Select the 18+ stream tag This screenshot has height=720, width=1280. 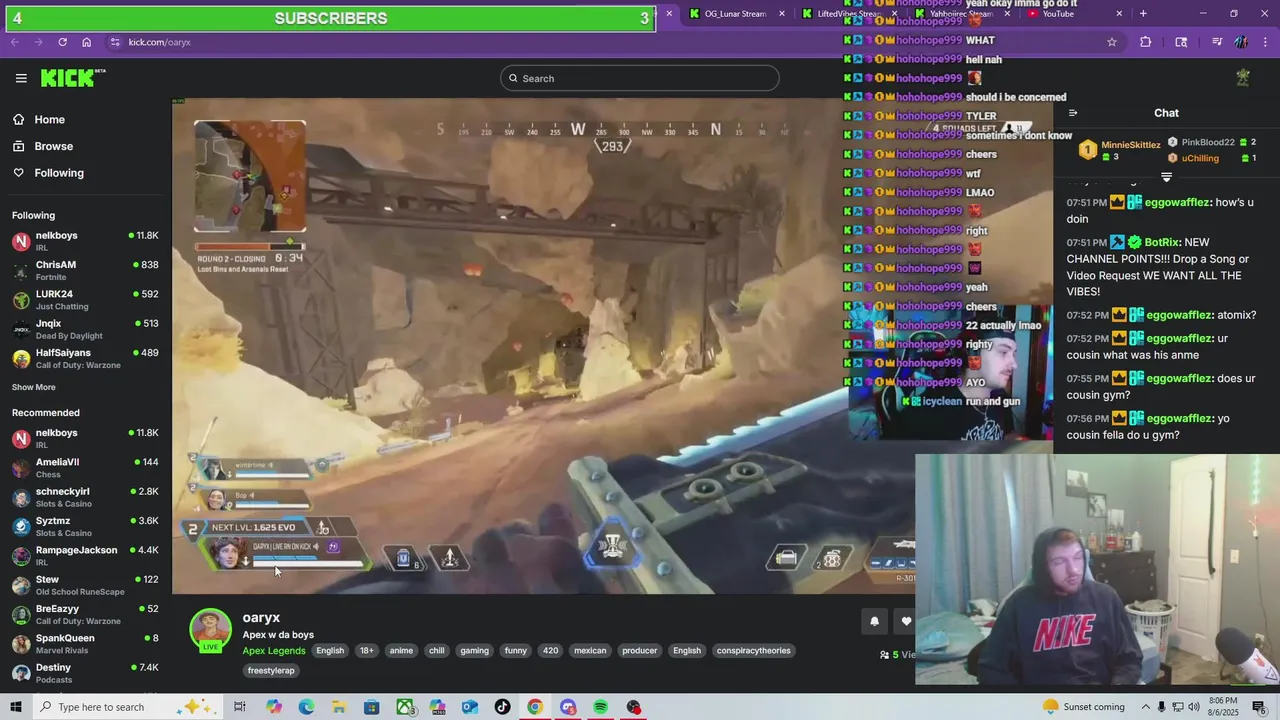367,651
